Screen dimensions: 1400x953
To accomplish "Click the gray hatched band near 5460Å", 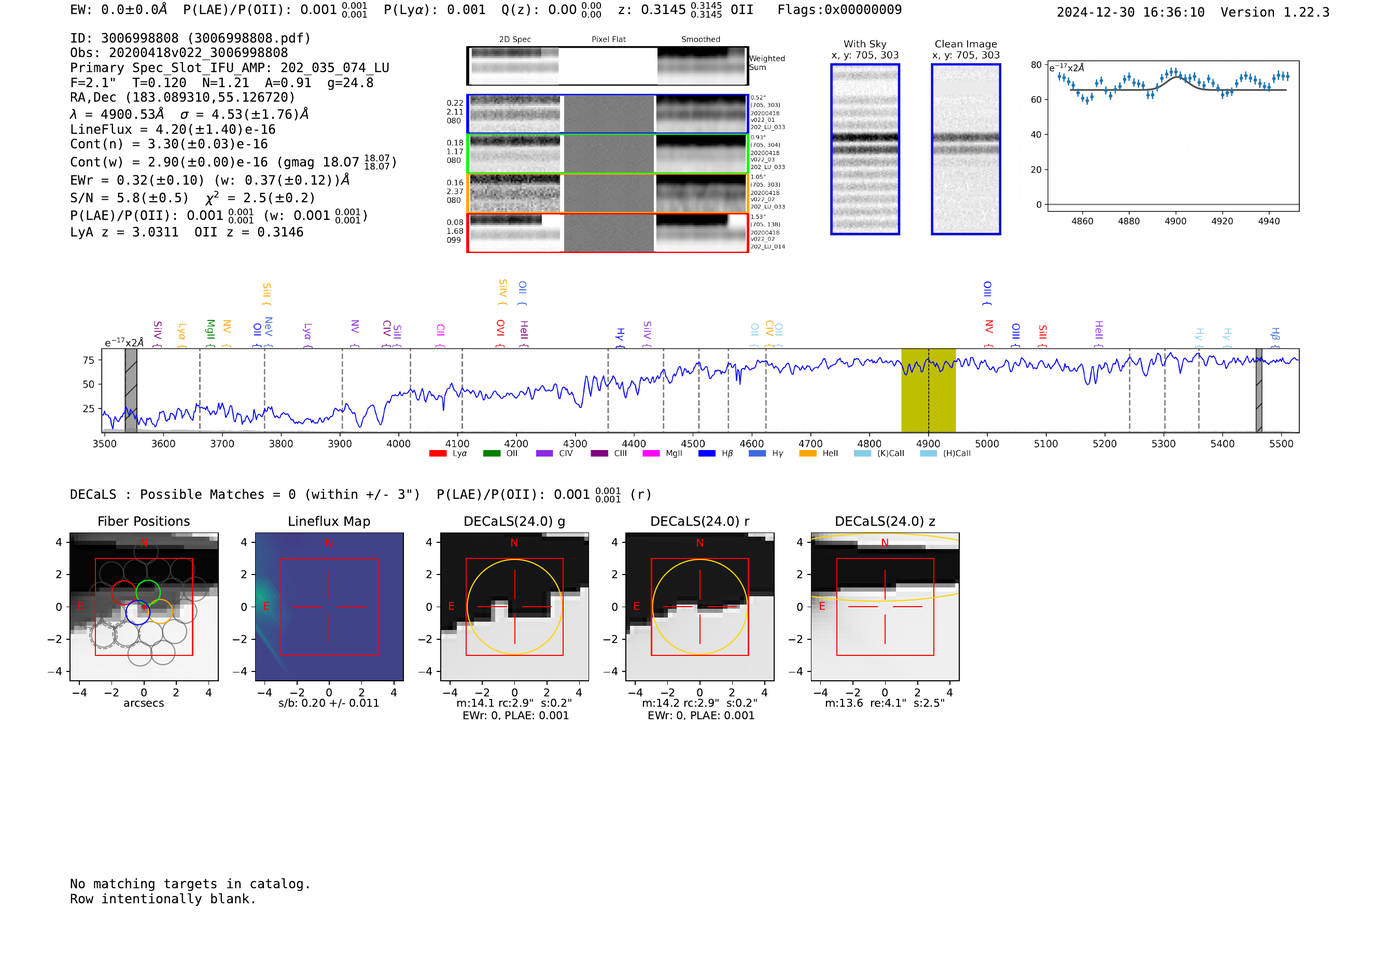I will pyautogui.click(x=1260, y=390).
